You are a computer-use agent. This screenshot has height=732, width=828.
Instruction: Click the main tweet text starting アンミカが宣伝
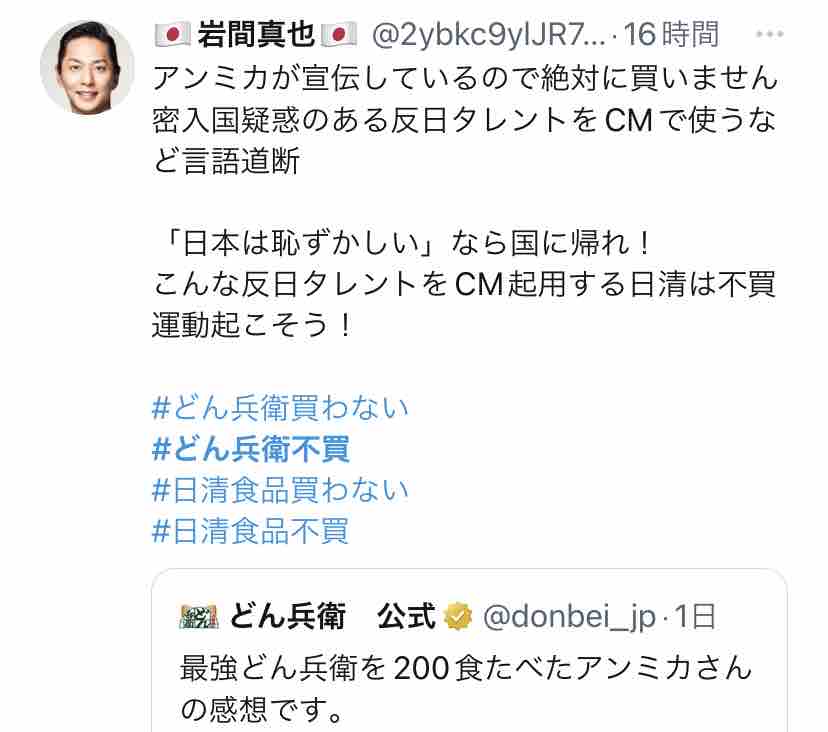pyautogui.click(x=465, y=119)
